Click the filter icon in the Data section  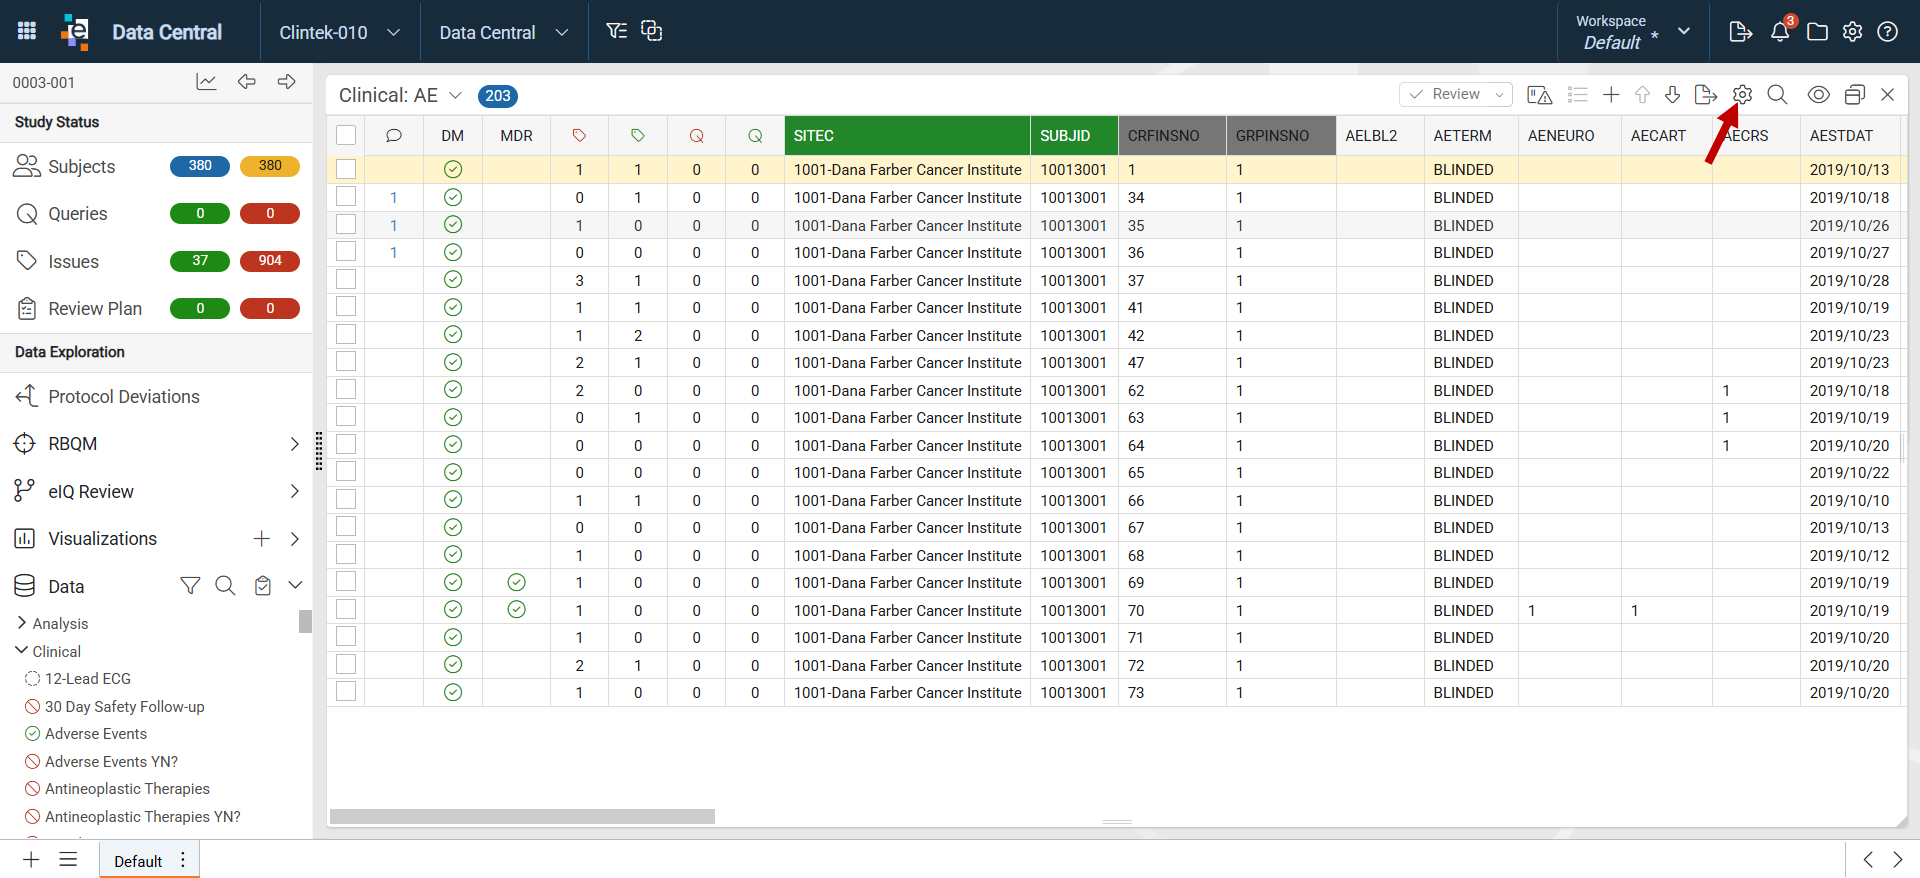tap(190, 586)
